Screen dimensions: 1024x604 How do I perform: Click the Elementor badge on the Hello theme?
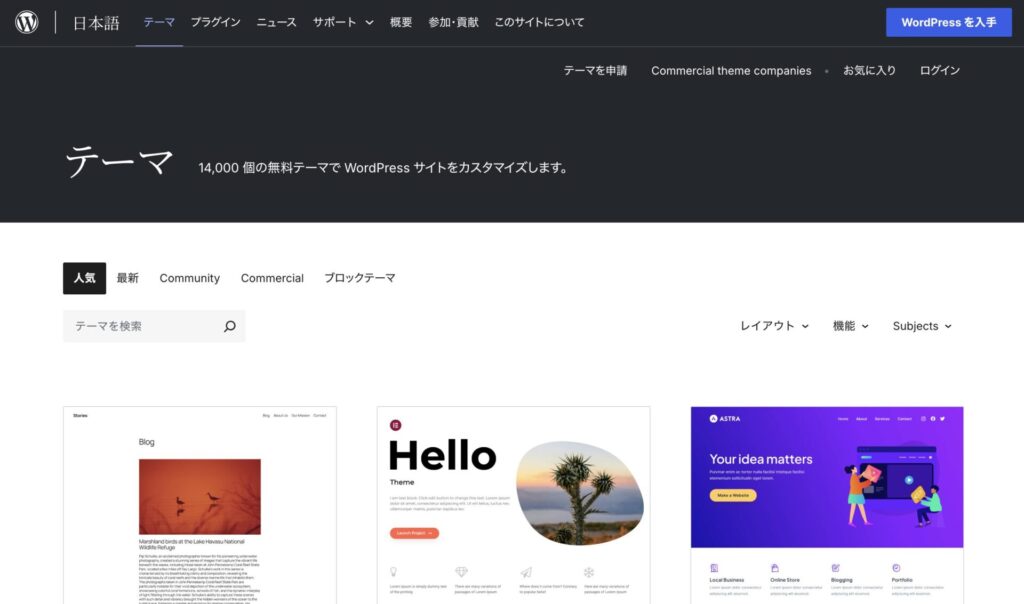click(x=395, y=425)
